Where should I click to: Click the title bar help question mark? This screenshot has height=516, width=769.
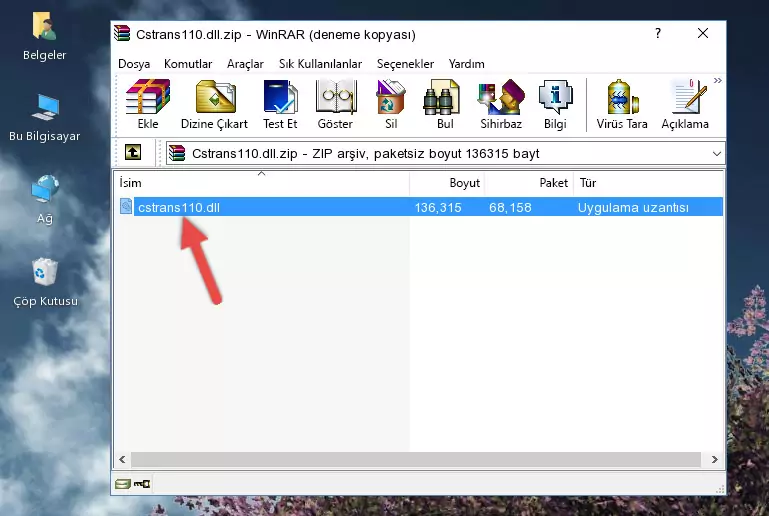pos(658,33)
